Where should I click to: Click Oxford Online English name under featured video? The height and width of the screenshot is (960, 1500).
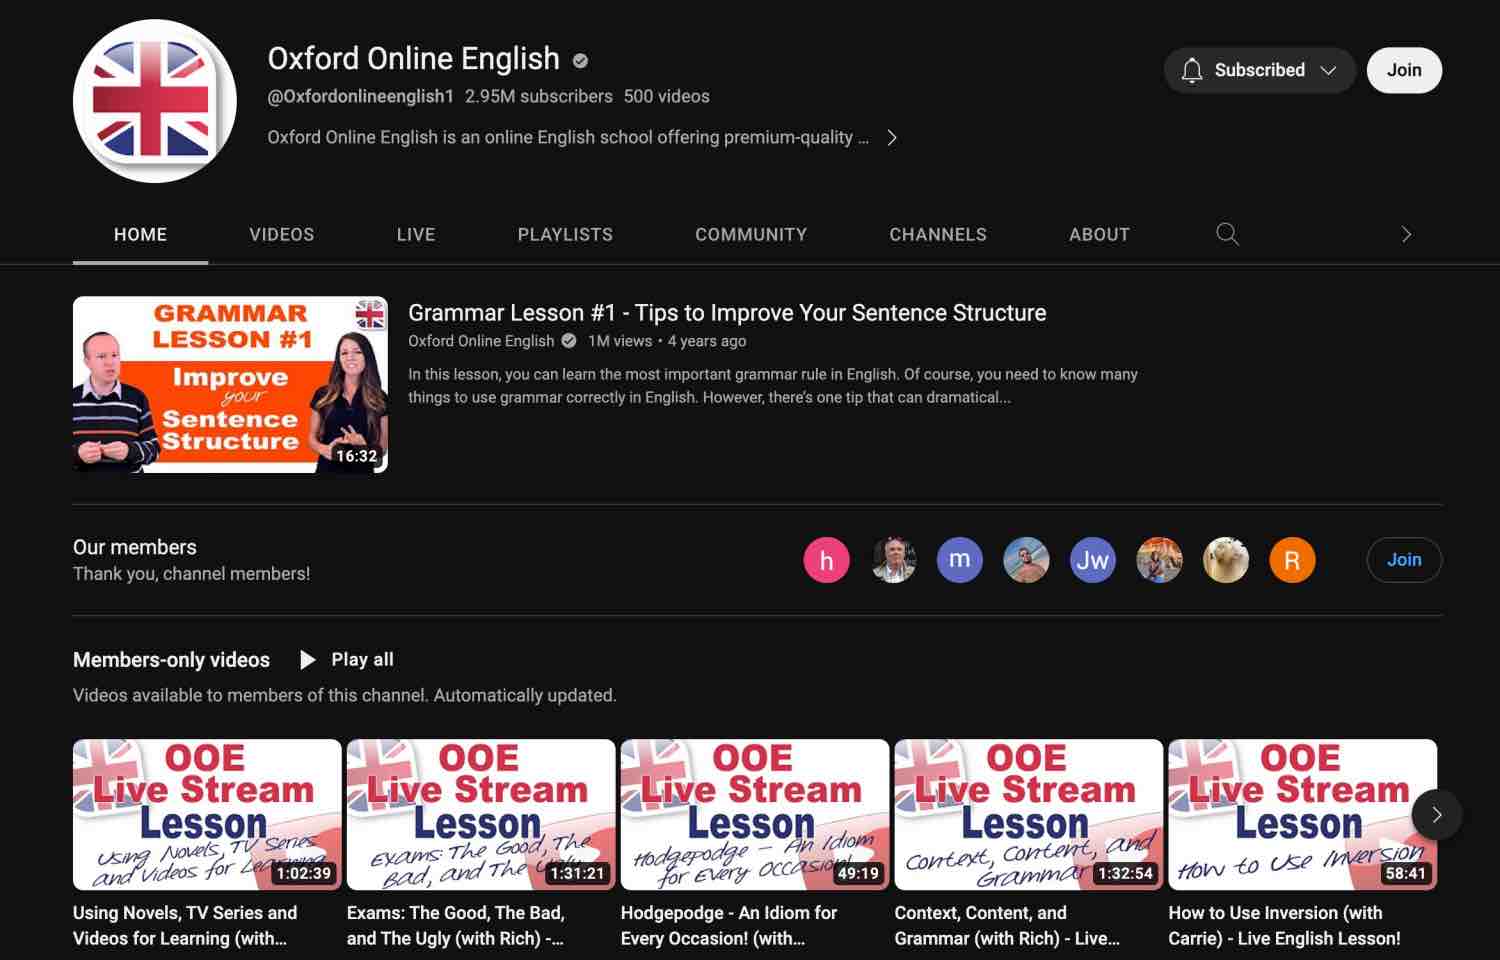coord(481,341)
